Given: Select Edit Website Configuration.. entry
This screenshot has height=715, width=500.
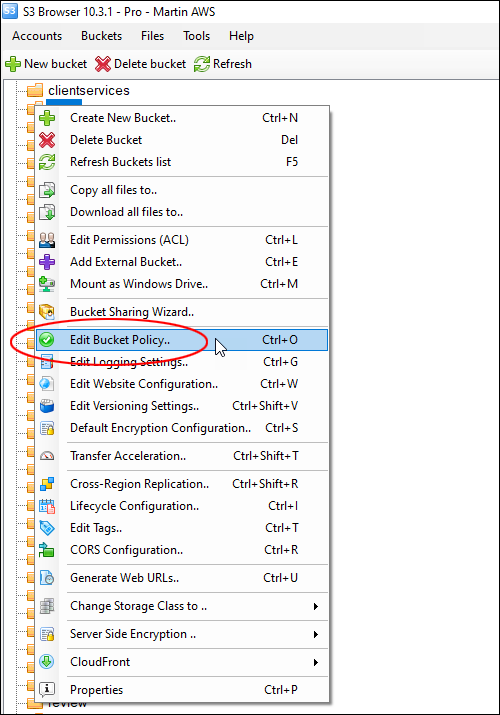Looking at the screenshot, I should point(182,384).
